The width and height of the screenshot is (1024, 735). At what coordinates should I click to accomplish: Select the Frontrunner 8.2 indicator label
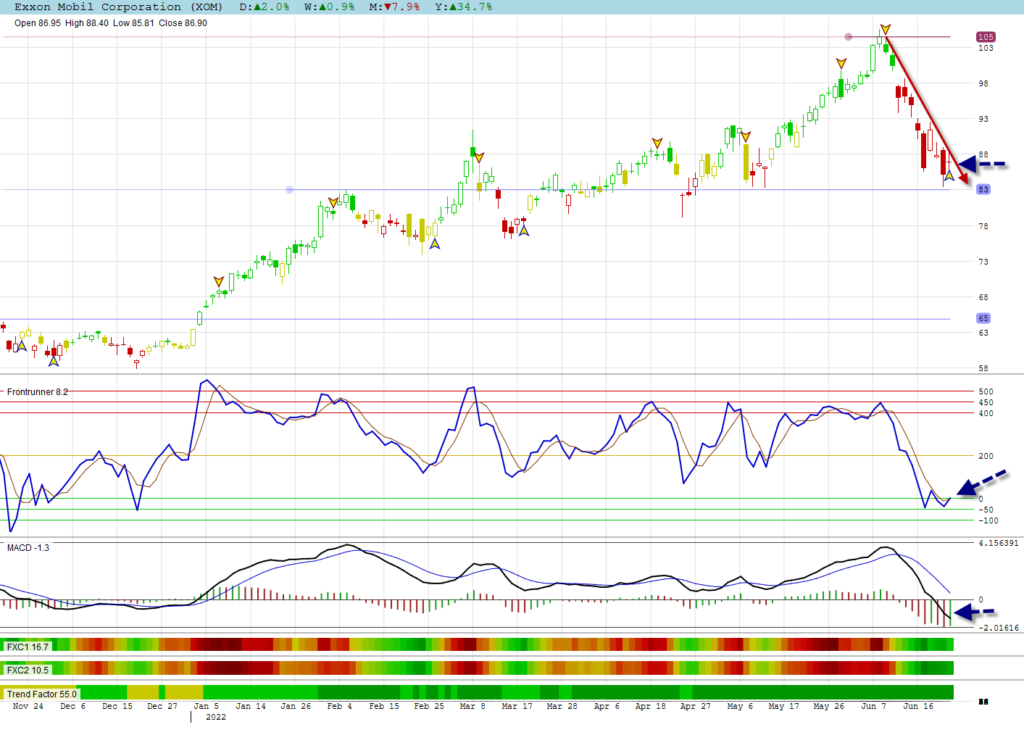click(37, 392)
